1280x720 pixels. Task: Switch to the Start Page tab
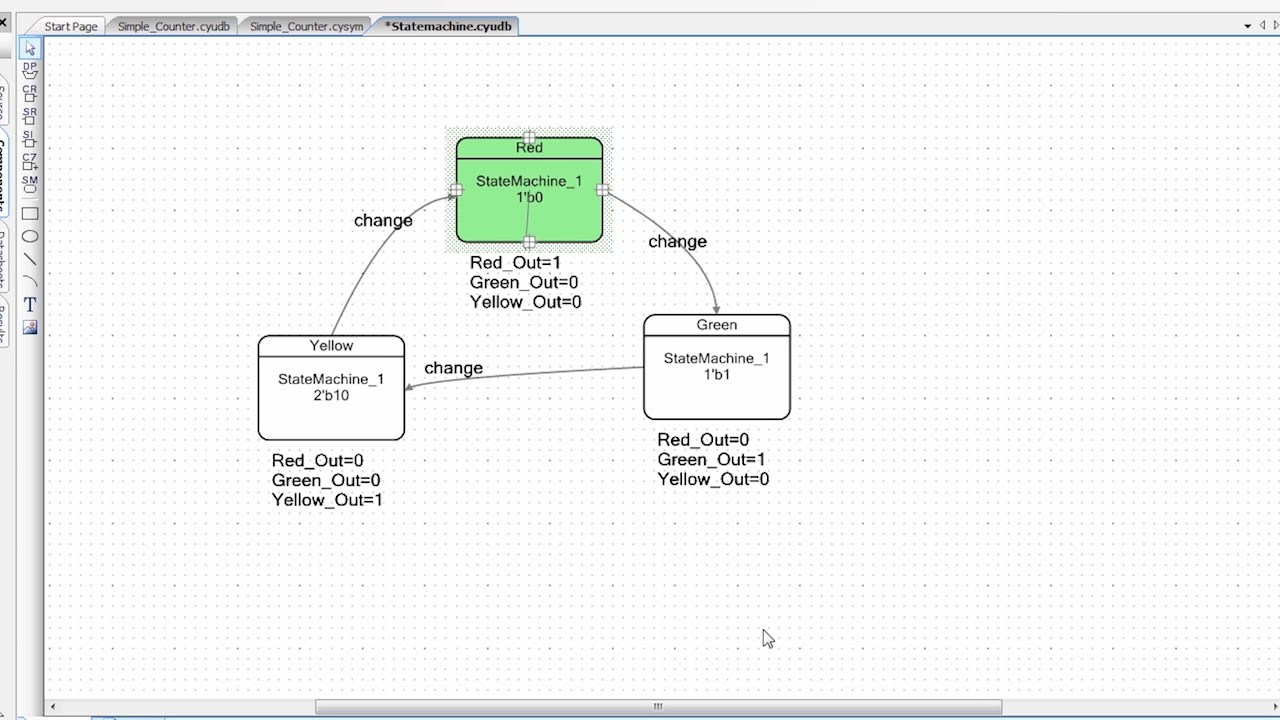70,26
